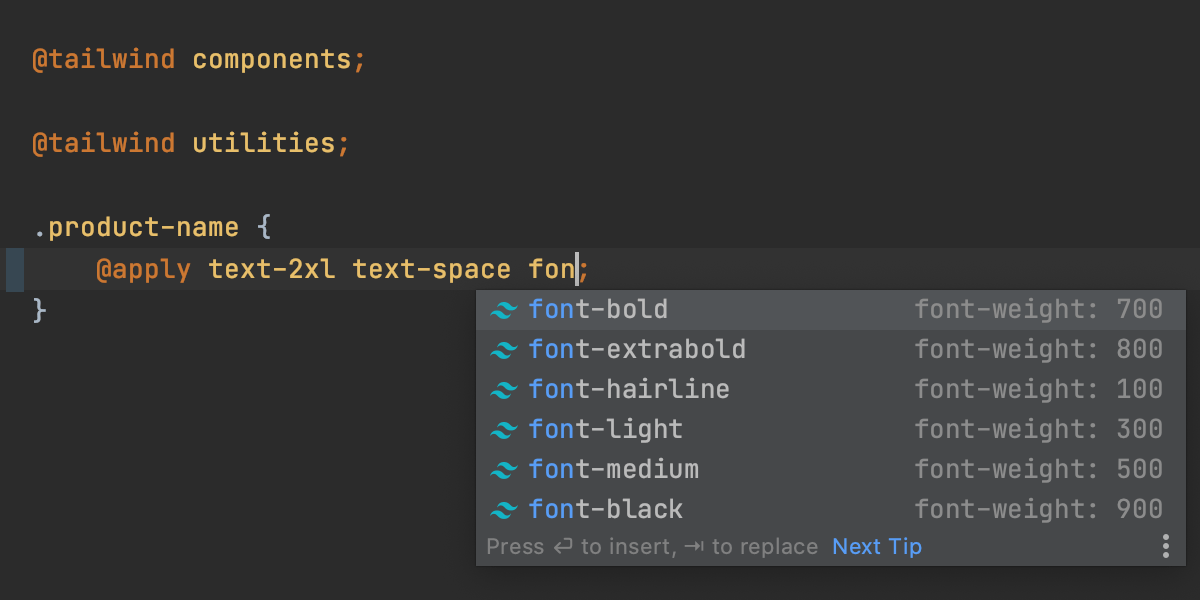Click the Tailwind icon beside font-bold
This screenshot has height=600, width=1200.
(502, 311)
